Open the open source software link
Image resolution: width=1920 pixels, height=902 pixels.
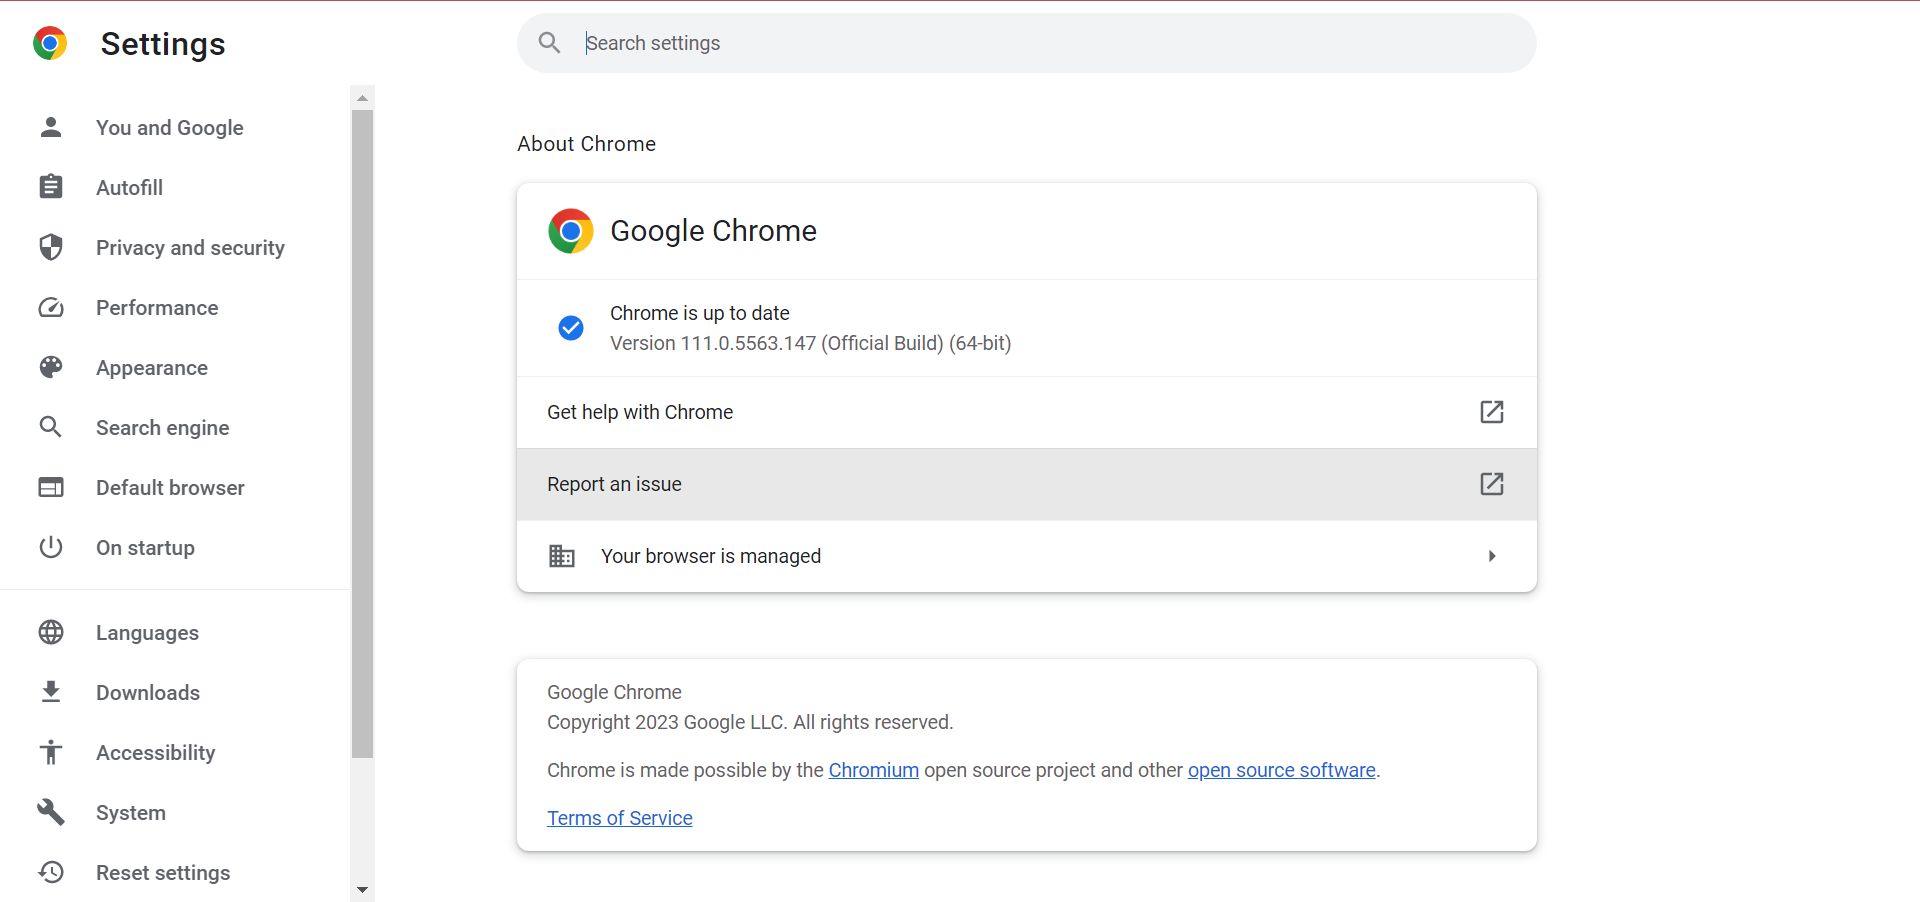click(x=1281, y=770)
